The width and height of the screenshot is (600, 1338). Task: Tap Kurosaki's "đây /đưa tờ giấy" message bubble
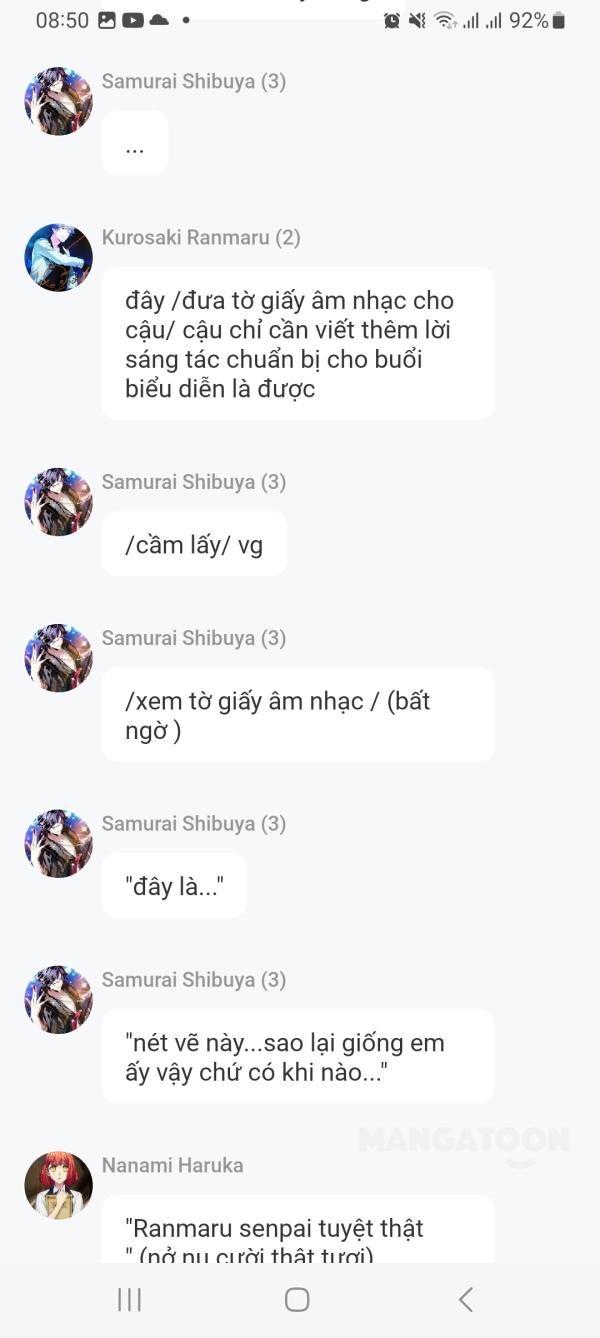[x=297, y=344]
